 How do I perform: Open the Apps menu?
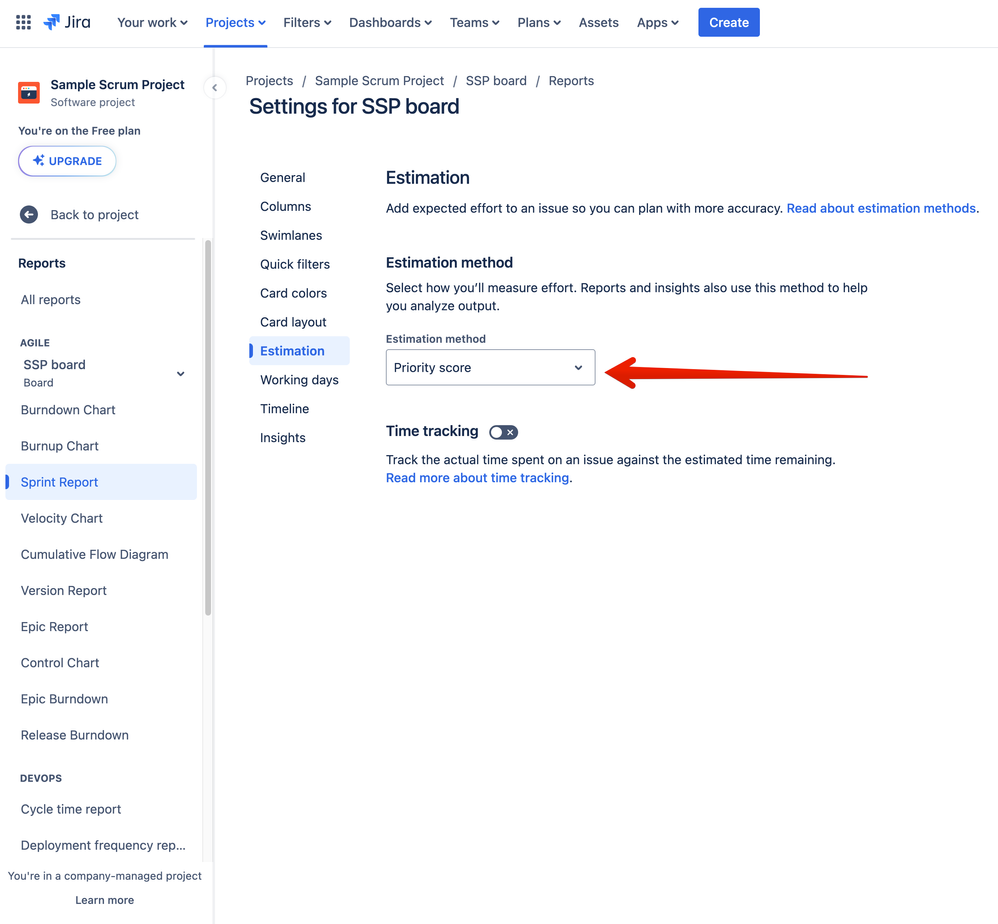657,22
